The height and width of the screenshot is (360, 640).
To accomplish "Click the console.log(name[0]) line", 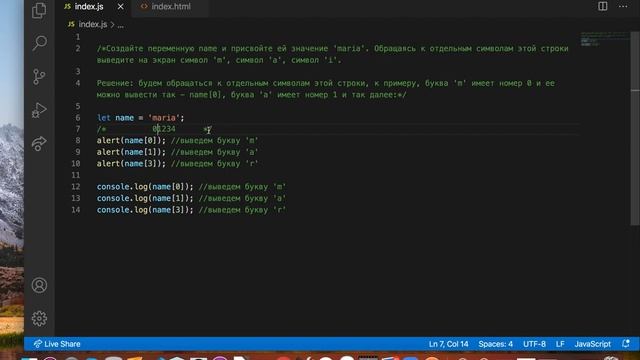I will coord(191,187).
